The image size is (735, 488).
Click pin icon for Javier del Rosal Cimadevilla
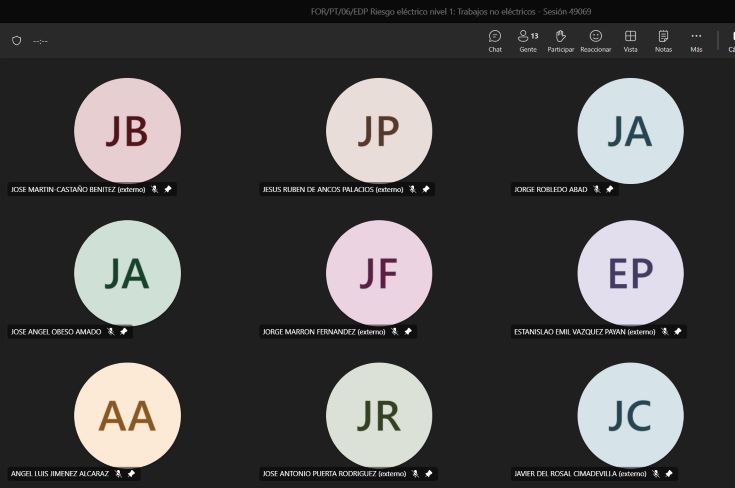(x=669, y=473)
